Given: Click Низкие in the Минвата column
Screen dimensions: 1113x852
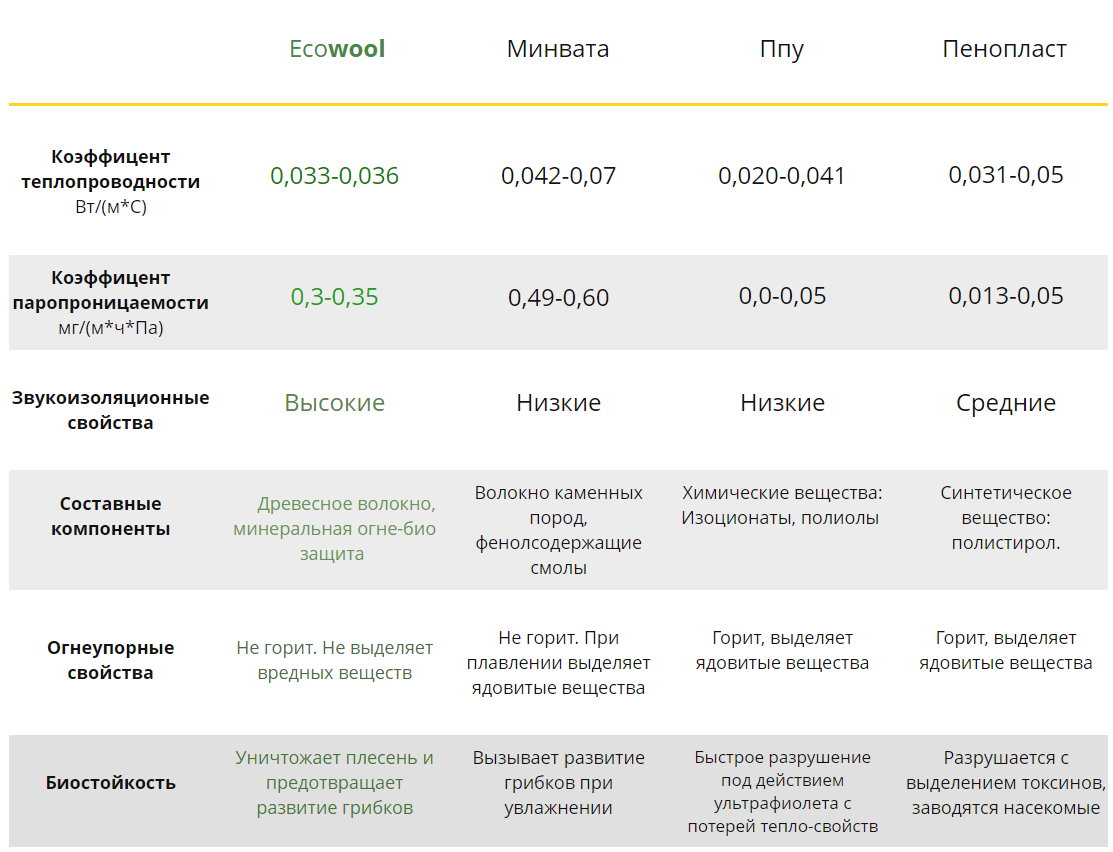Looking at the screenshot, I should click(x=559, y=403).
